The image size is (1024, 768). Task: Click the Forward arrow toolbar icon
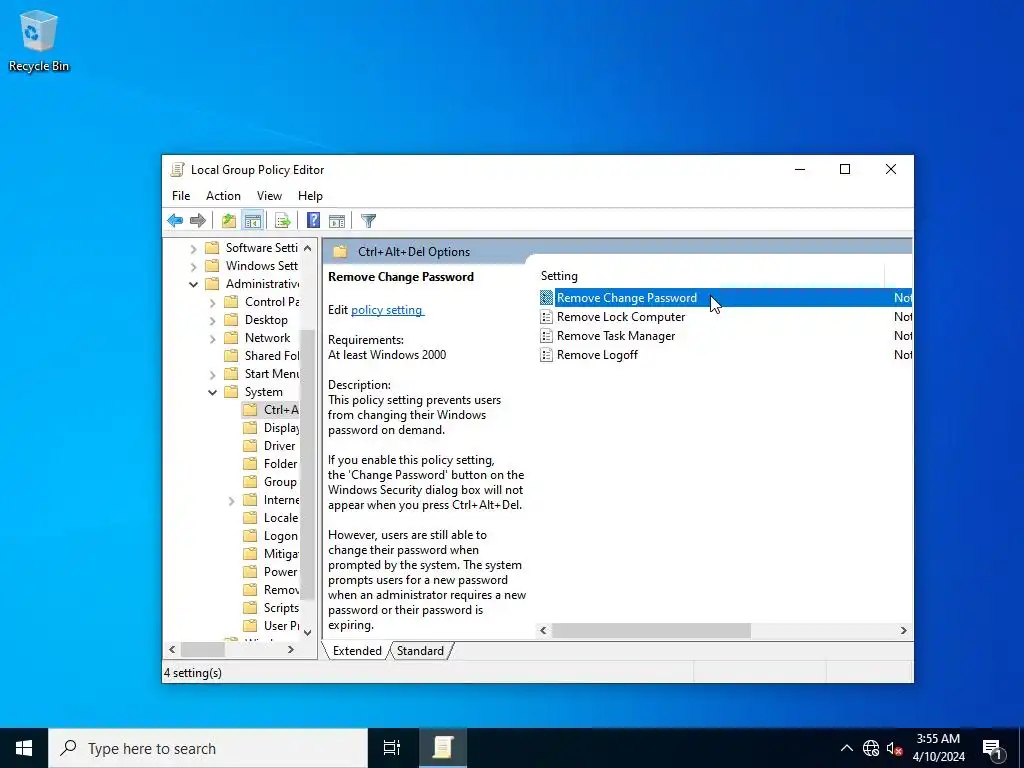point(197,221)
